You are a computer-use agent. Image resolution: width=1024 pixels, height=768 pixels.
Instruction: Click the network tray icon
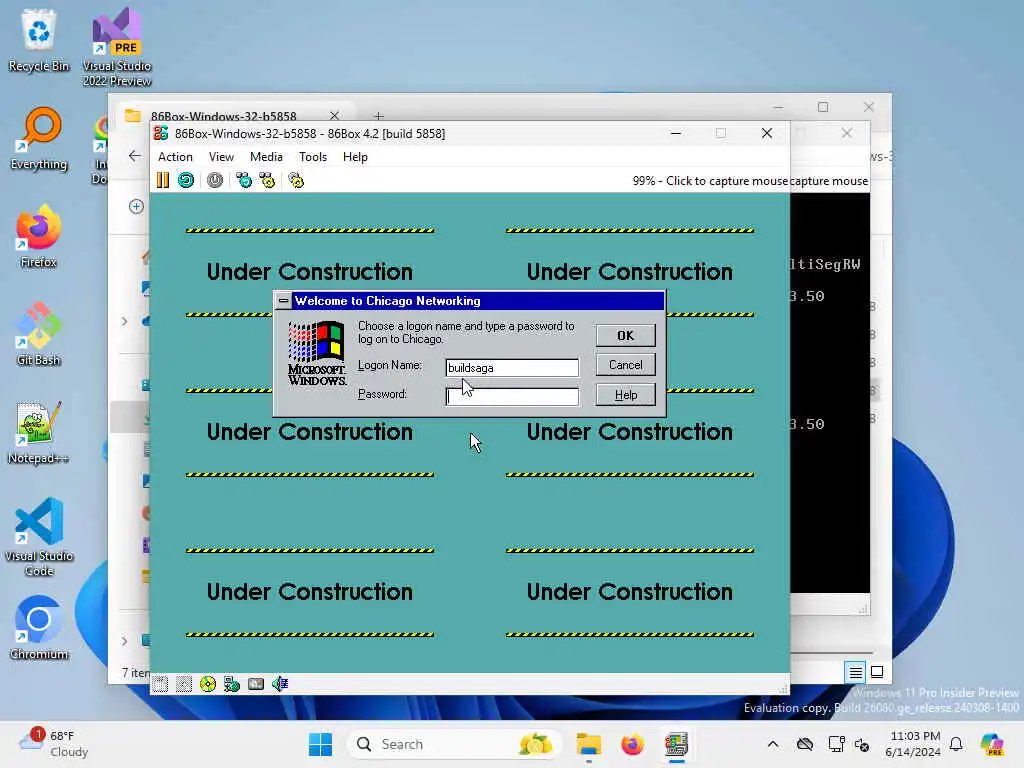(837, 744)
